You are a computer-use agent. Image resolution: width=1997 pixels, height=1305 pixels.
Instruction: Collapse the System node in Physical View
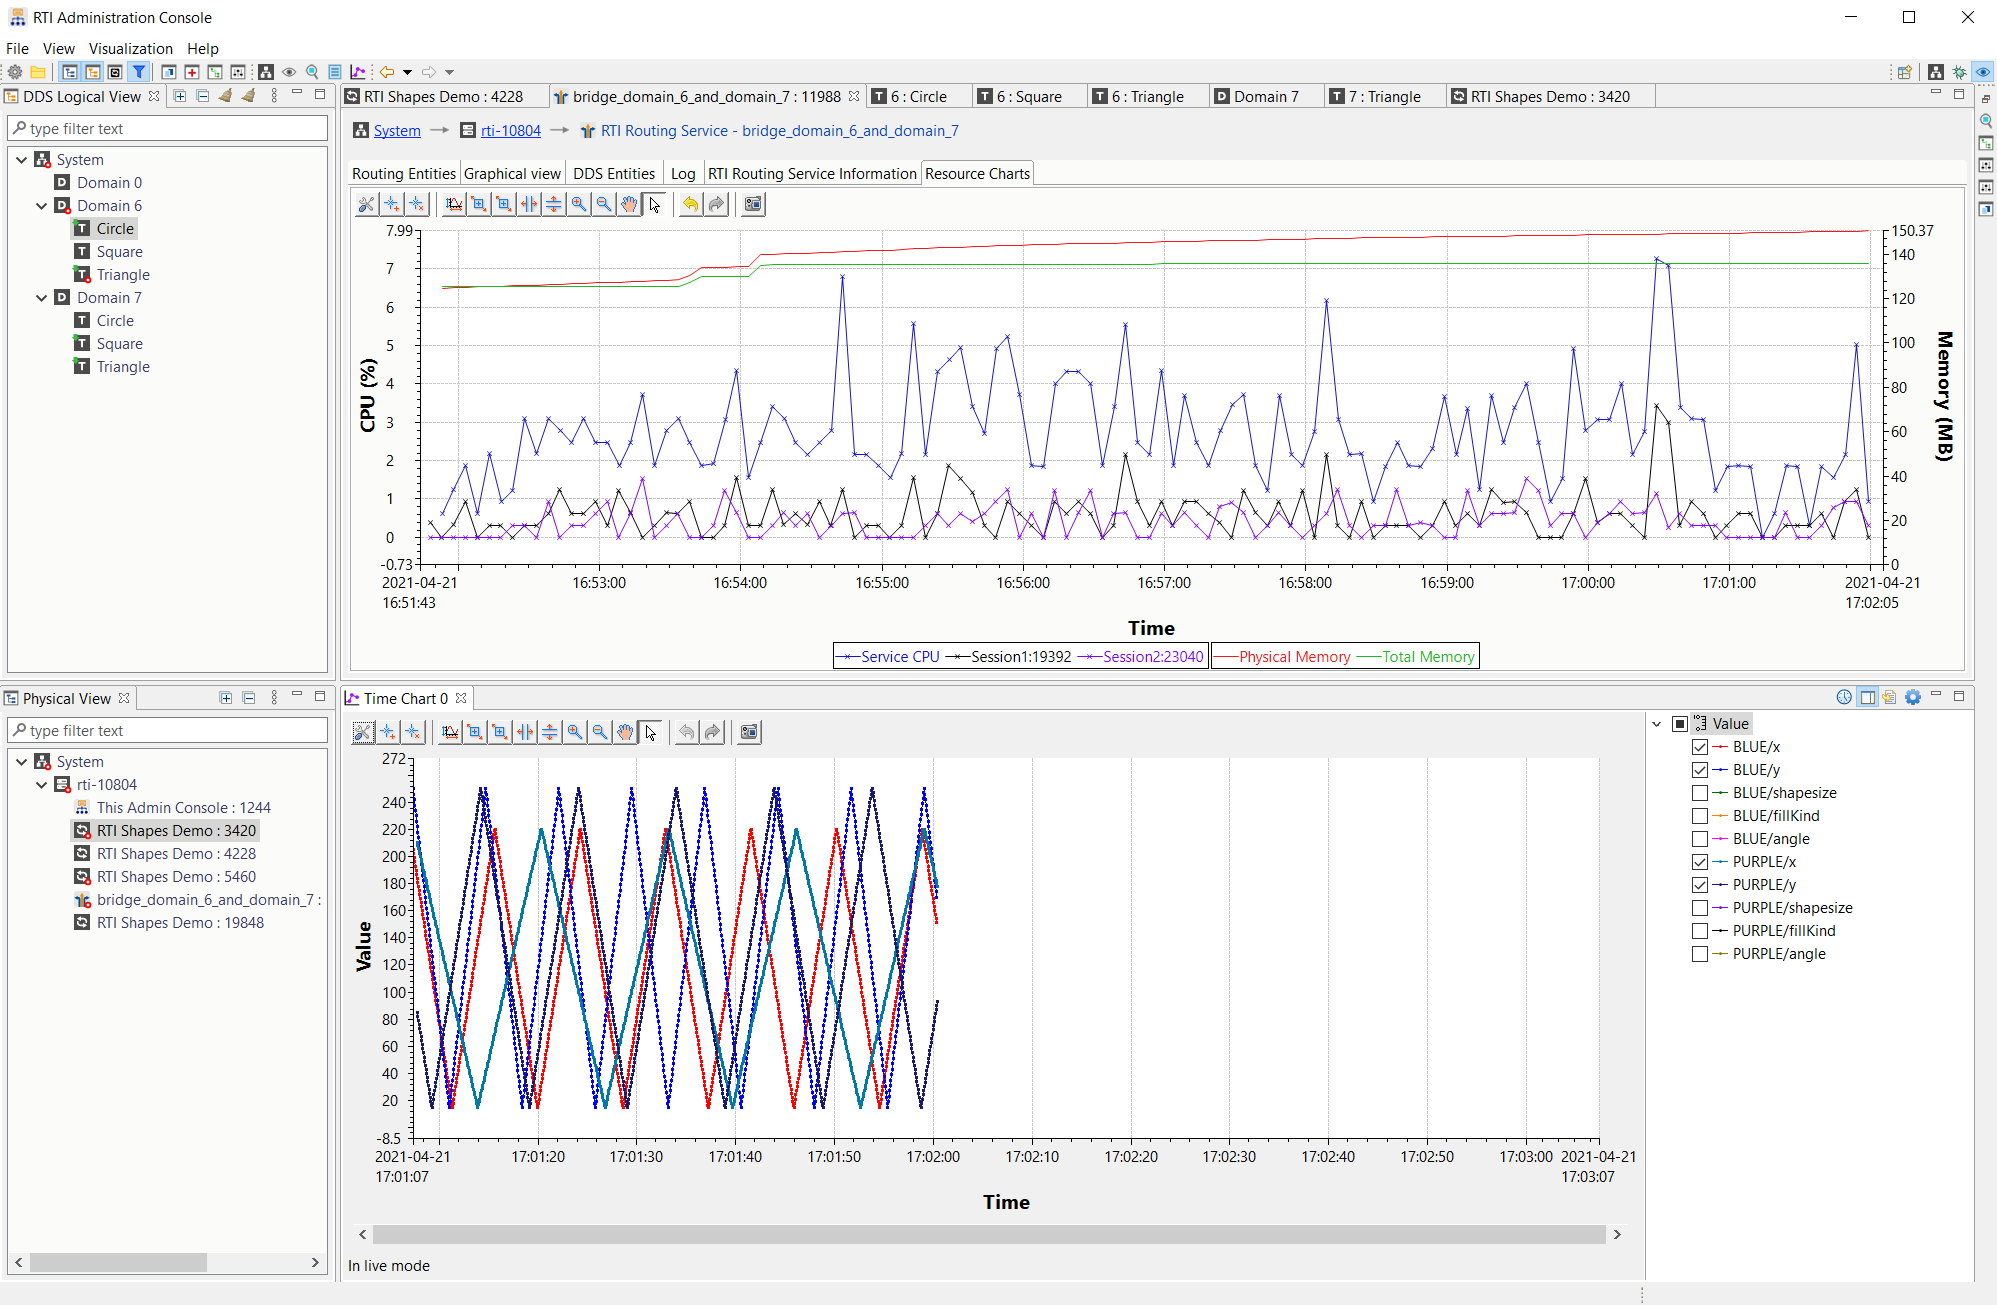[x=22, y=761]
